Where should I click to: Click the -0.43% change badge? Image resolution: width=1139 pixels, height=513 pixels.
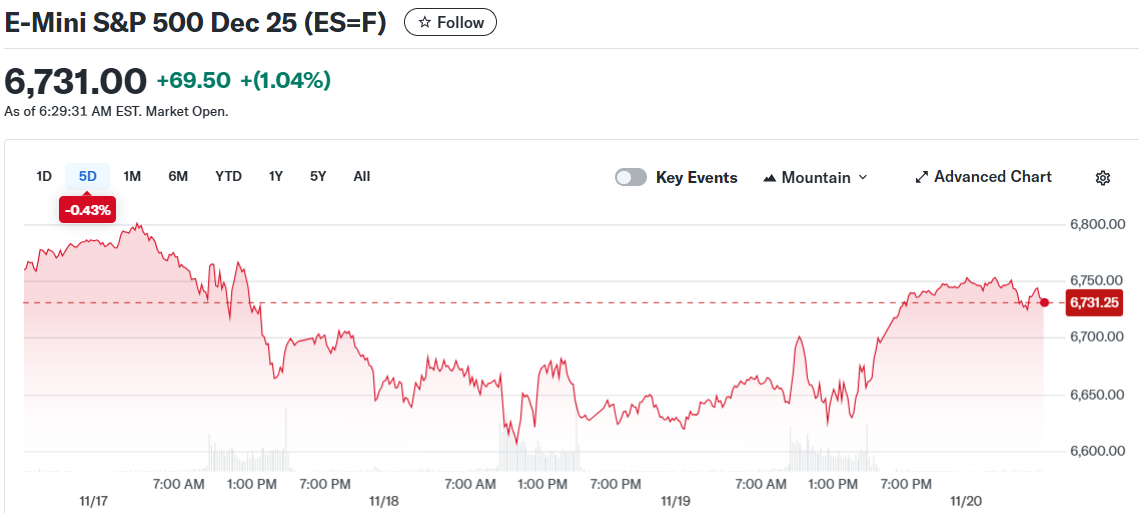[88, 210]
